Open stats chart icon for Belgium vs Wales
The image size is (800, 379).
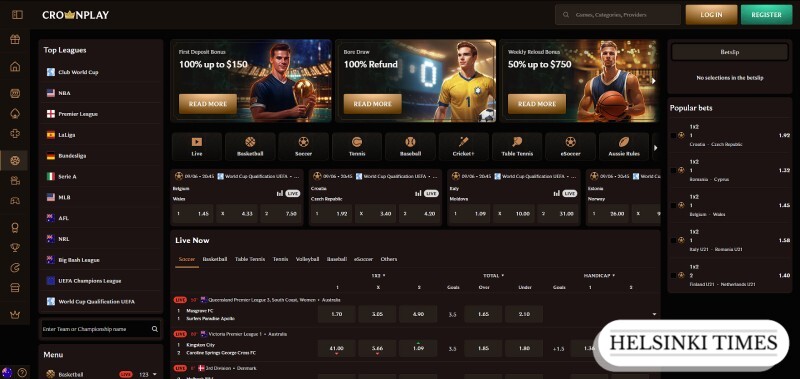(x=280, y=194)
